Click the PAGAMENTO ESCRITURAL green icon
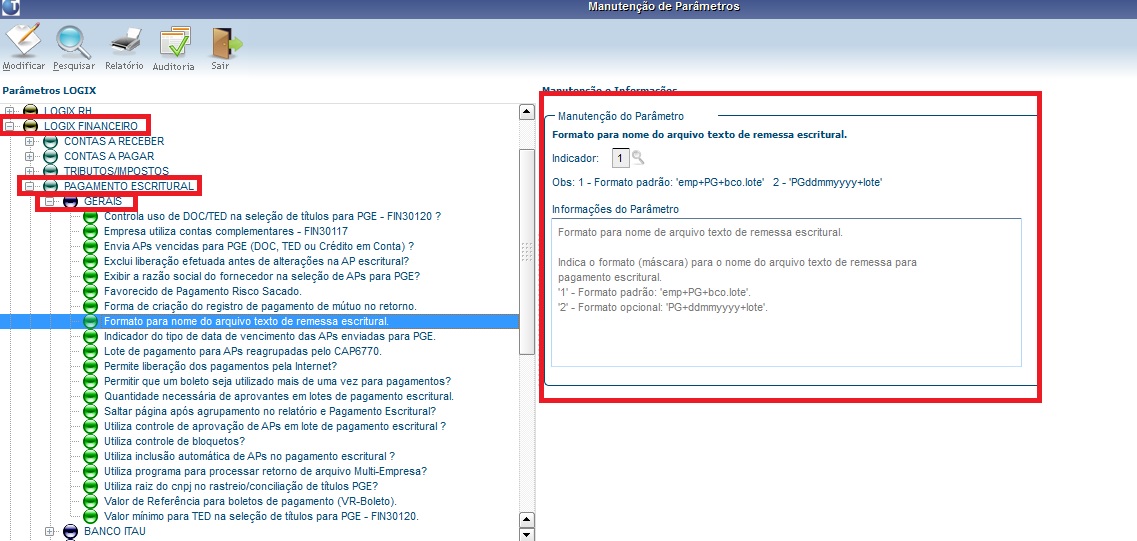This screenshot has height=541, width=1137. point(50,186)
